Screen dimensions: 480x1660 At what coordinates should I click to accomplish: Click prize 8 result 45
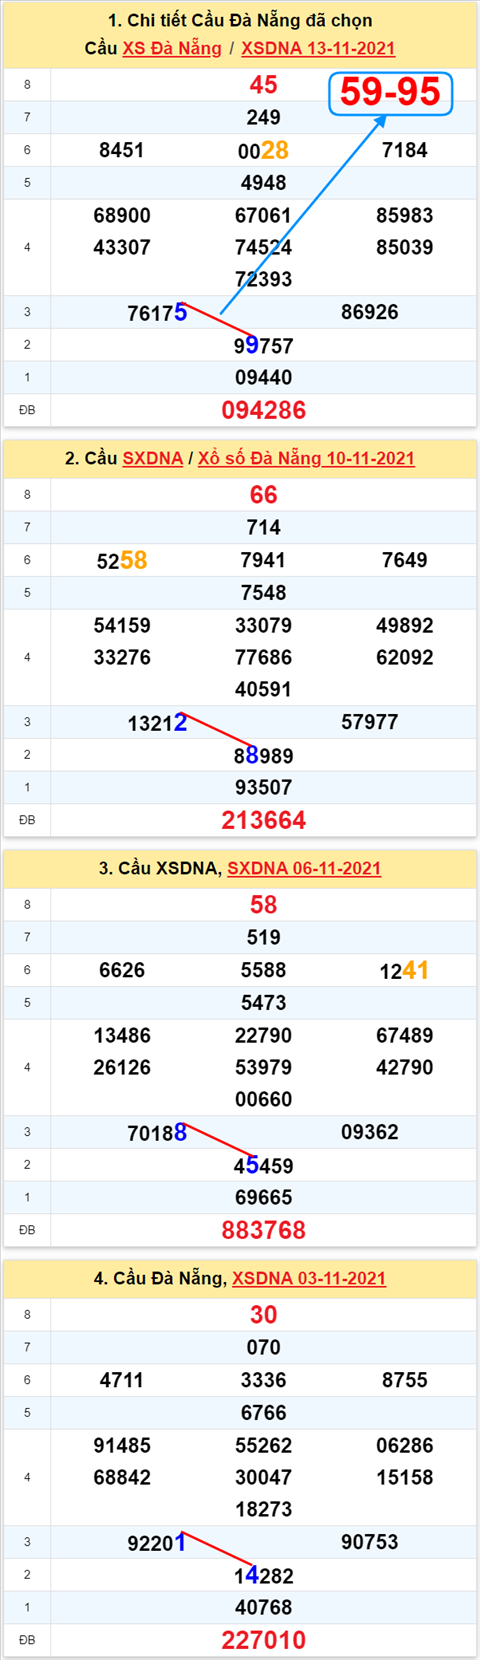[x=264, y=85]
